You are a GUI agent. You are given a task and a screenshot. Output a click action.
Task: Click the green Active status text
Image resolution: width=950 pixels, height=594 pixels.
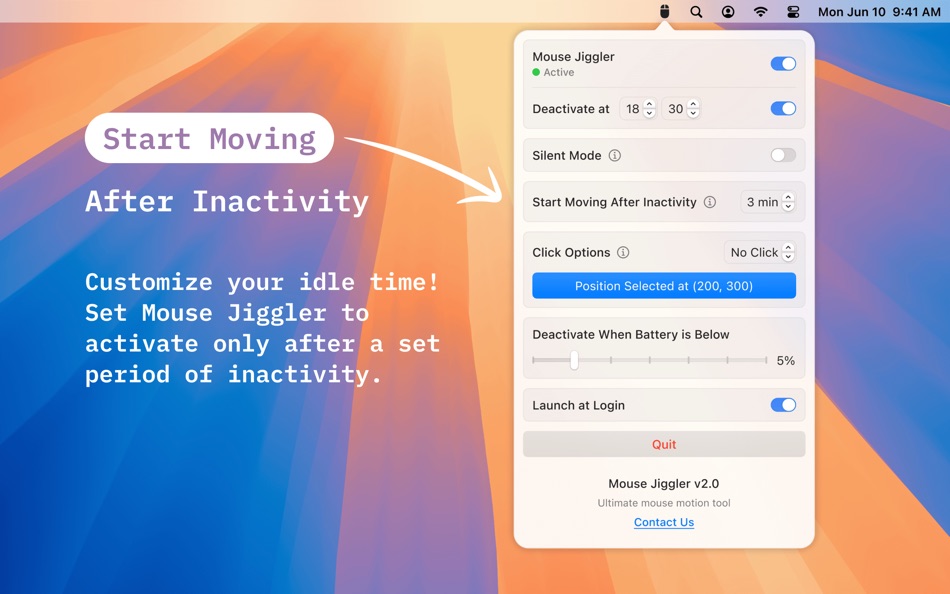point(559,72)
